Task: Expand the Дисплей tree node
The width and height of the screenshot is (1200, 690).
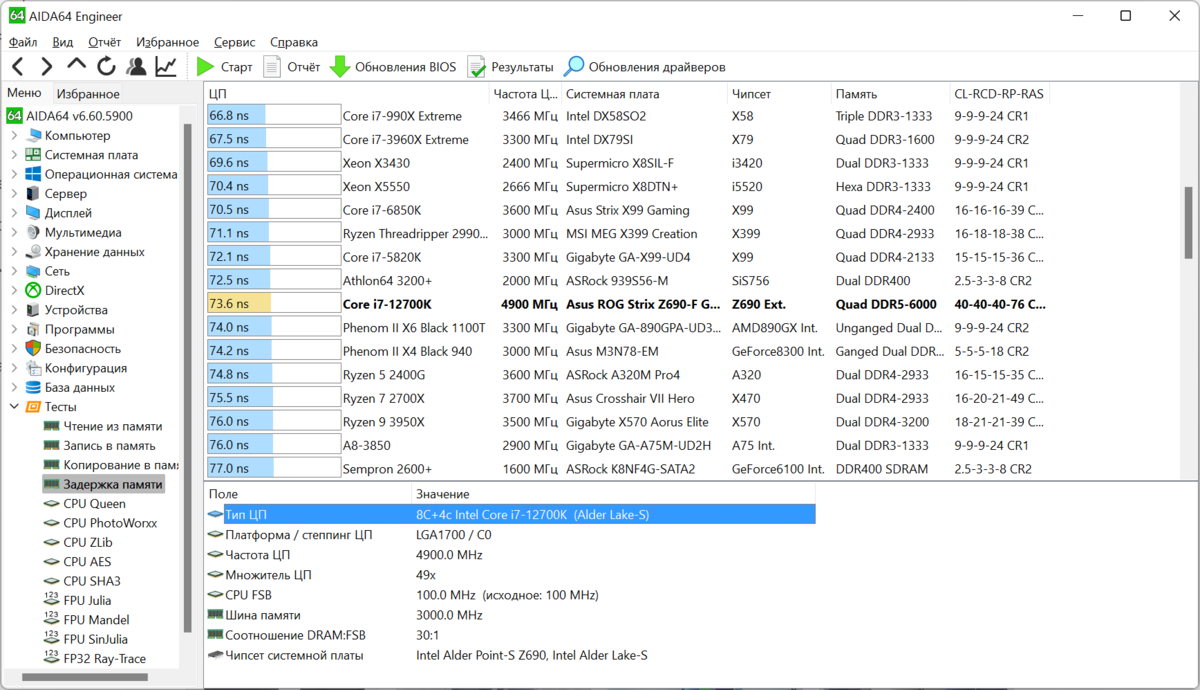Action: click(14, 213)
